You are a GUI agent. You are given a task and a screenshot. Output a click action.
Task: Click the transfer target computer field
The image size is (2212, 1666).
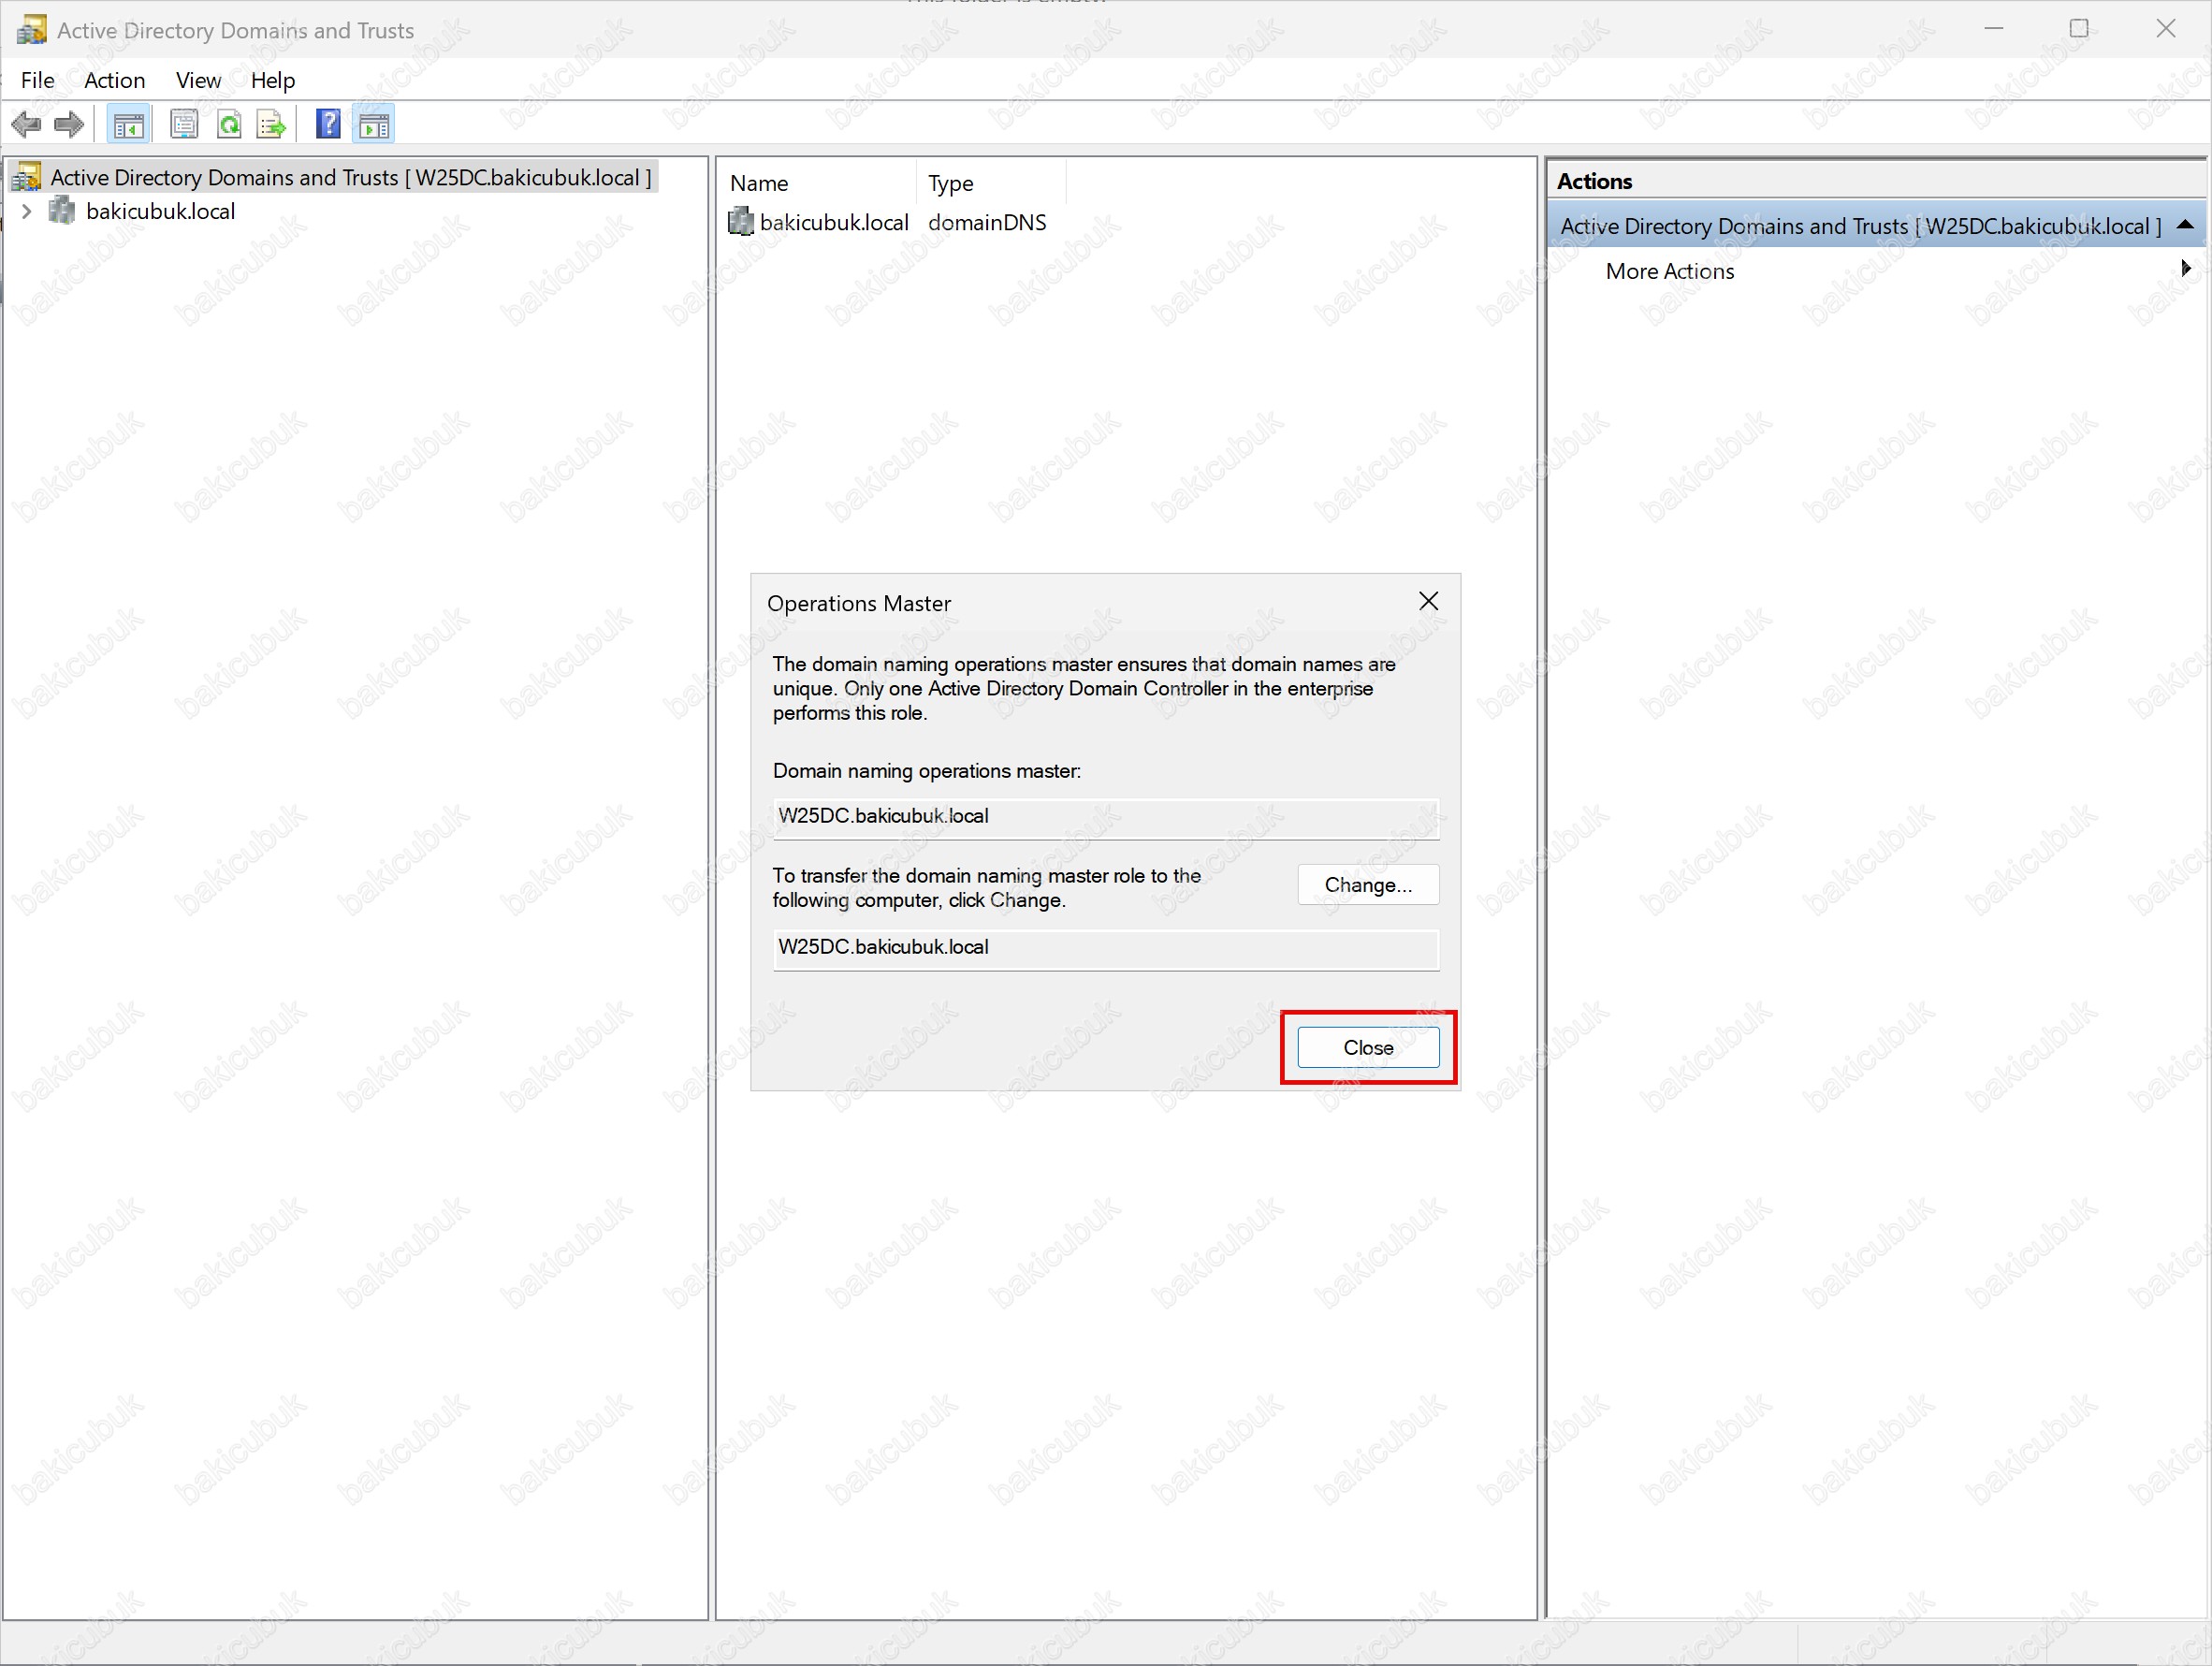pyautogui.click(x=1106, y=948)
